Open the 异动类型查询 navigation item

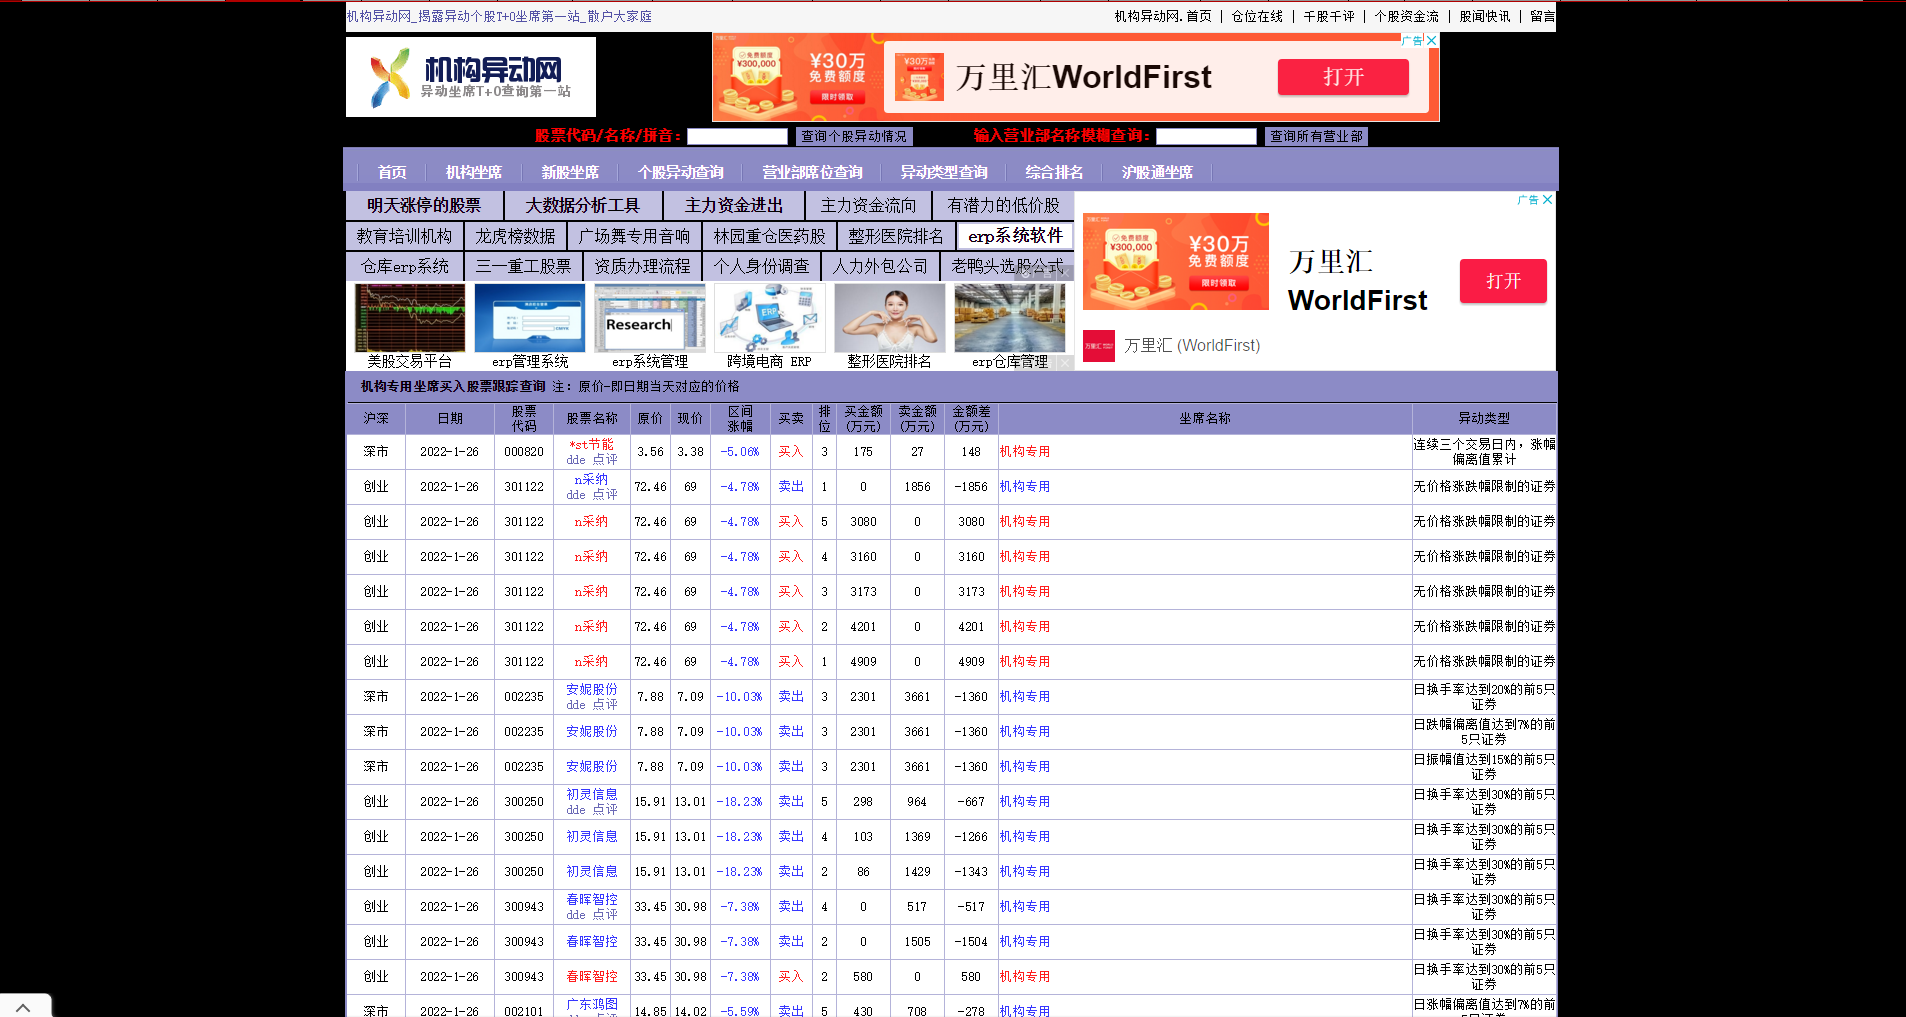[944, 172]
